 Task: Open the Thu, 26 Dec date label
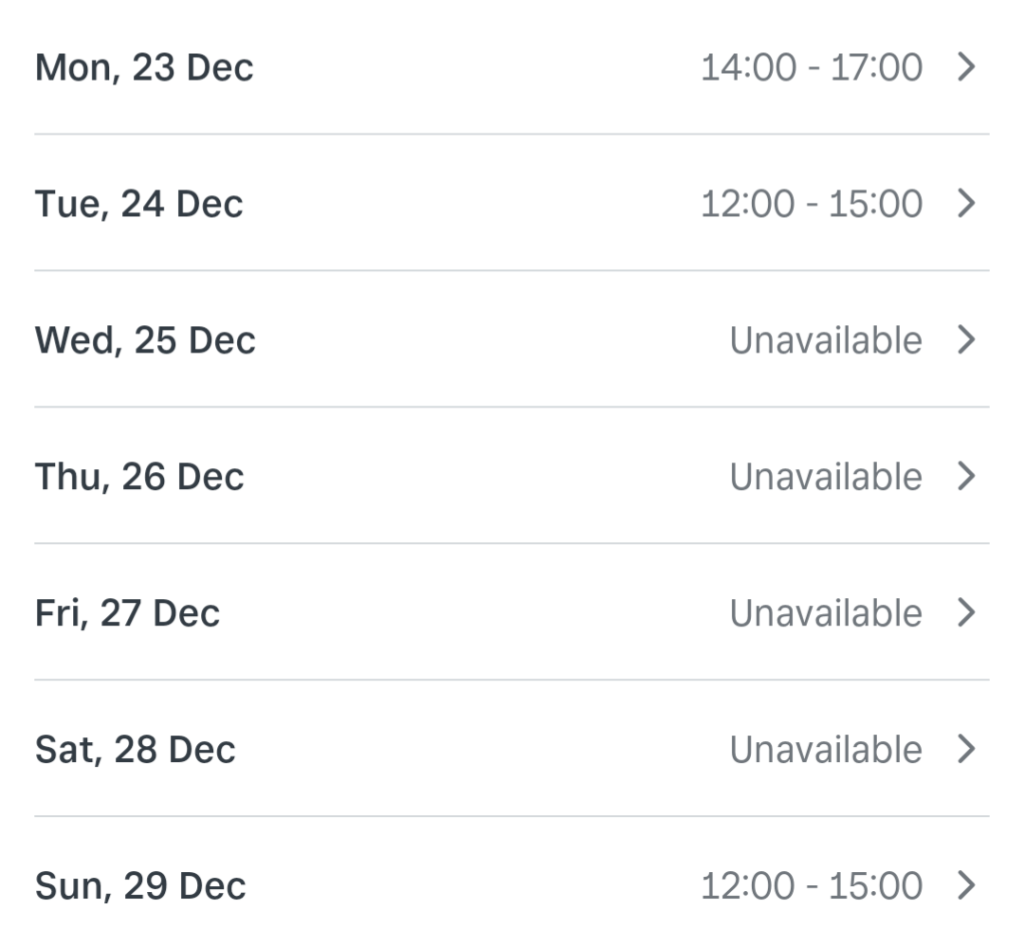point(139,477)
